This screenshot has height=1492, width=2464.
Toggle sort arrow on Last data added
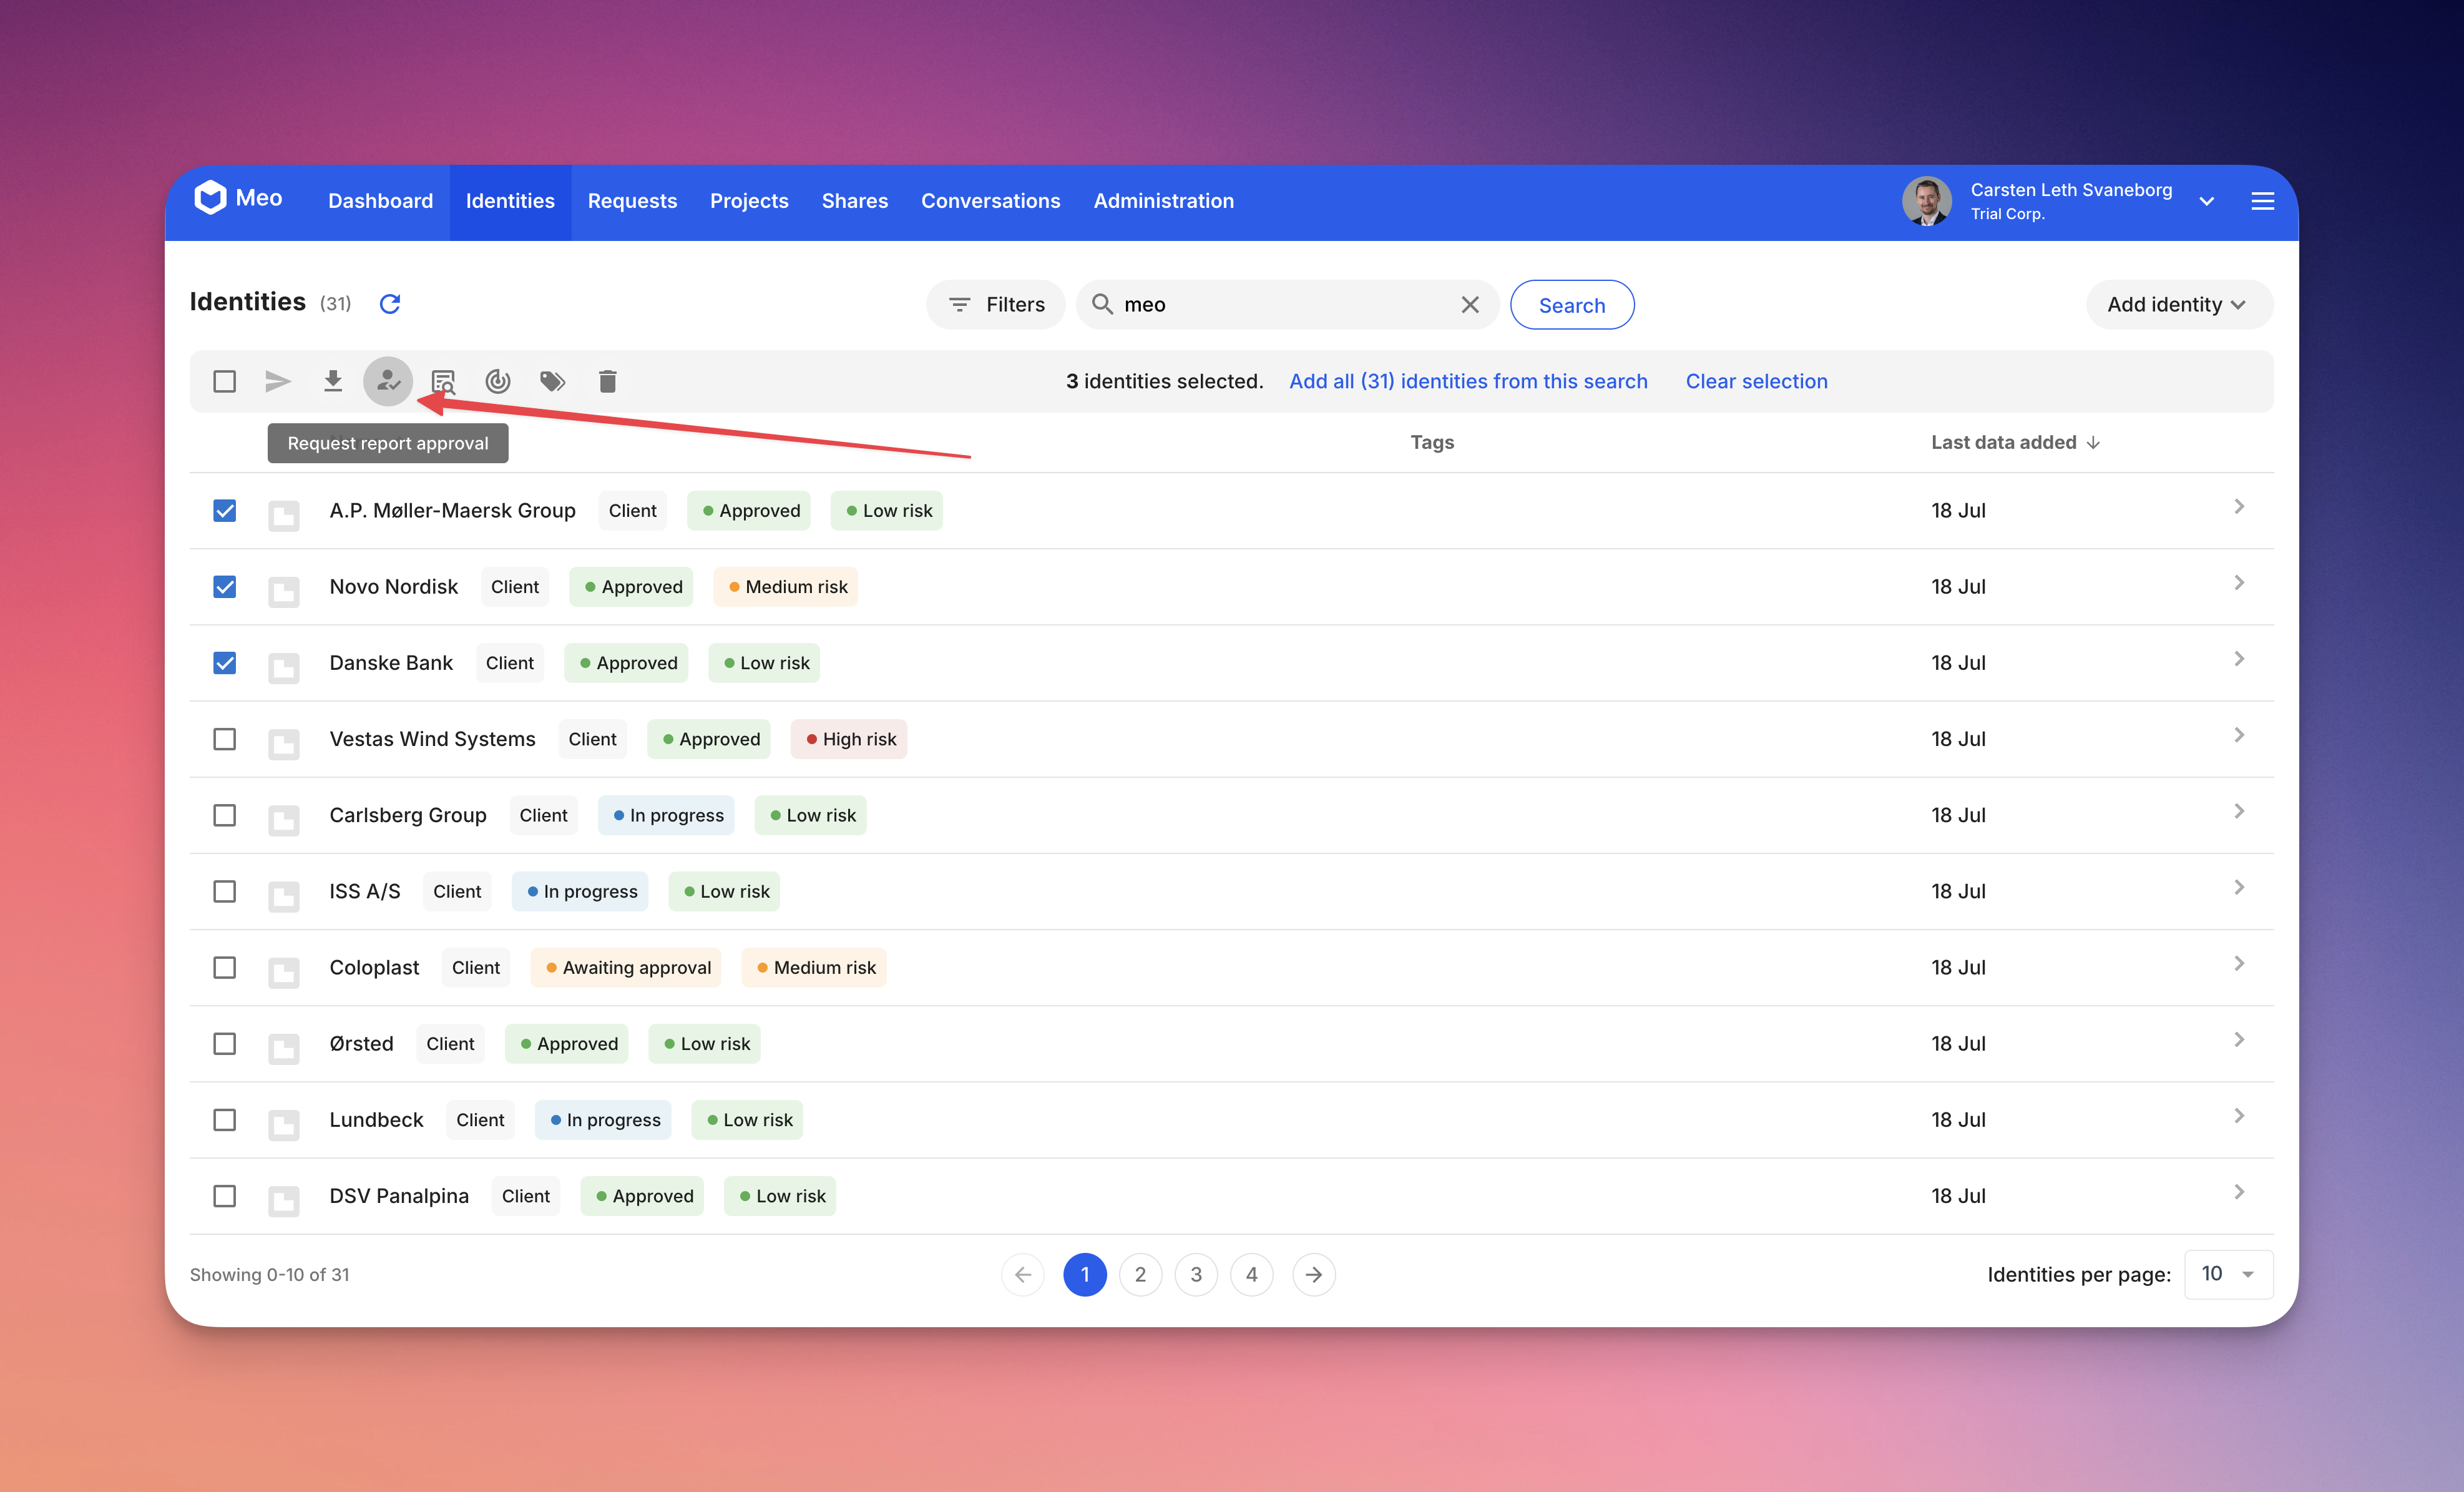(x=2094, y=443)
